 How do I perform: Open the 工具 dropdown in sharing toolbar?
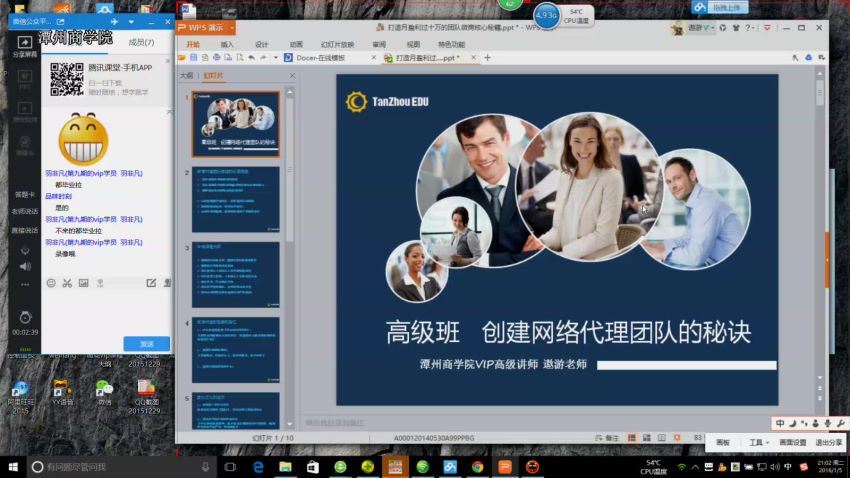tap(759, 443)
